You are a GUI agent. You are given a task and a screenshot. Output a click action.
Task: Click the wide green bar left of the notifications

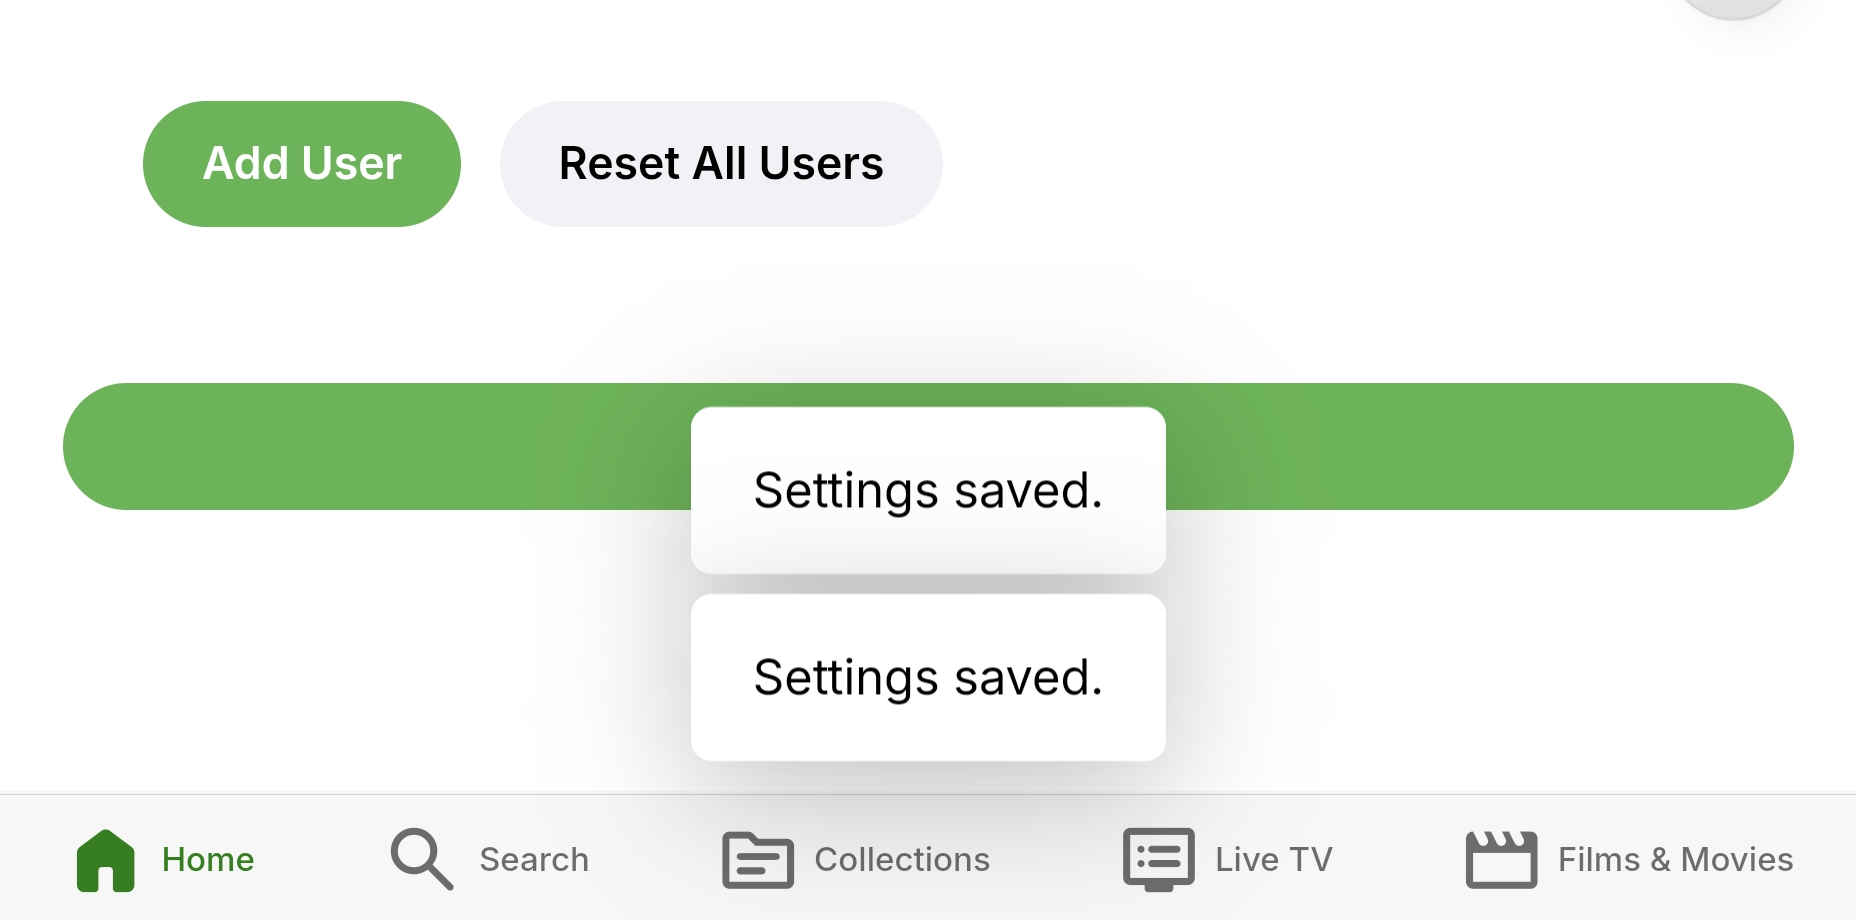370,446
